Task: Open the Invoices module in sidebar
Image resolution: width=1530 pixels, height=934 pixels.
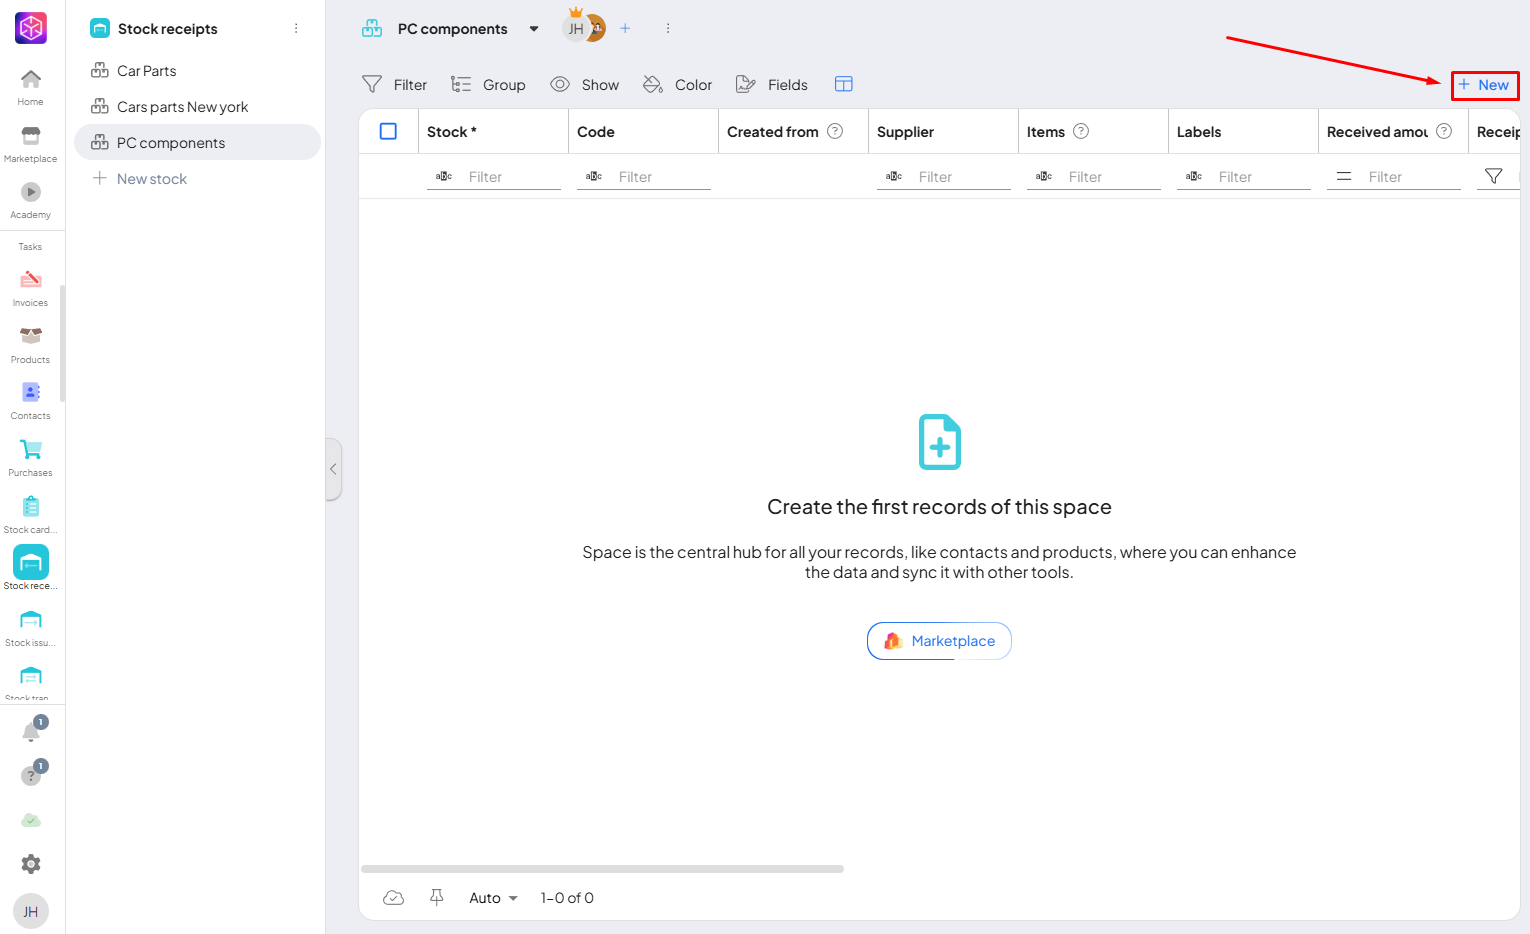Action: tap(30, 286)
